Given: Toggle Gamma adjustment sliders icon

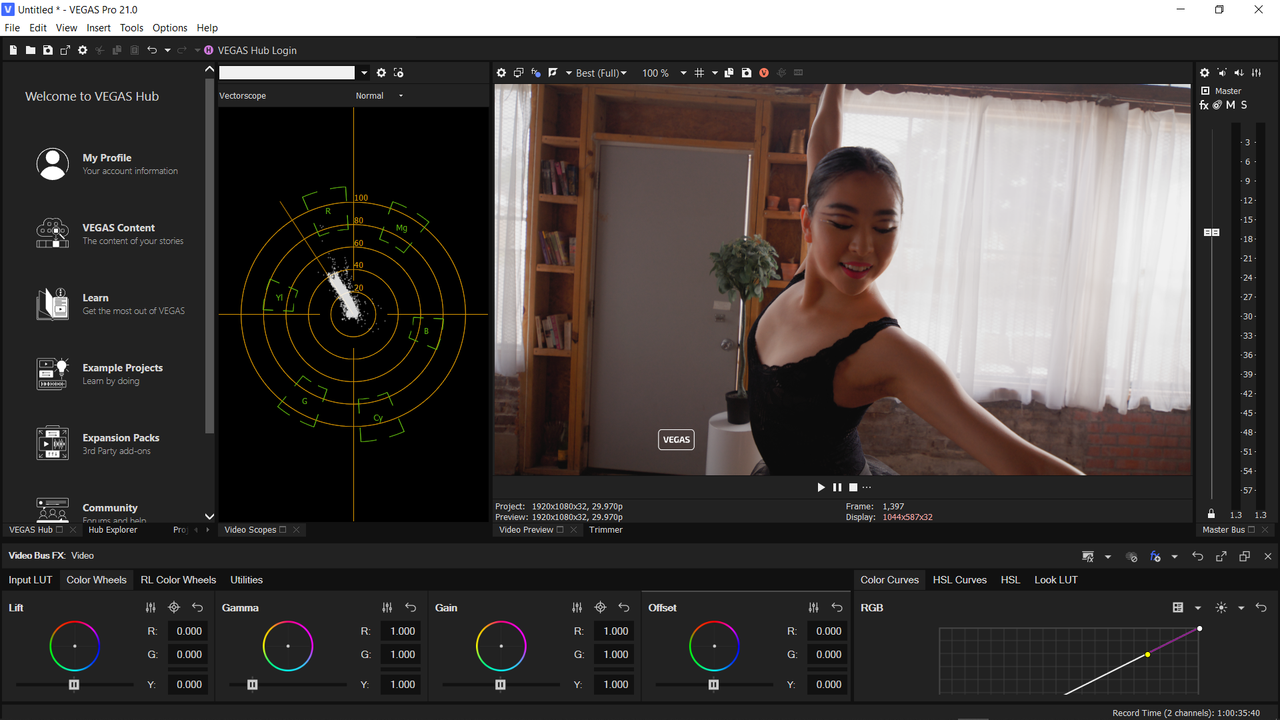Looking at the screenshot, I should [387, 608].
